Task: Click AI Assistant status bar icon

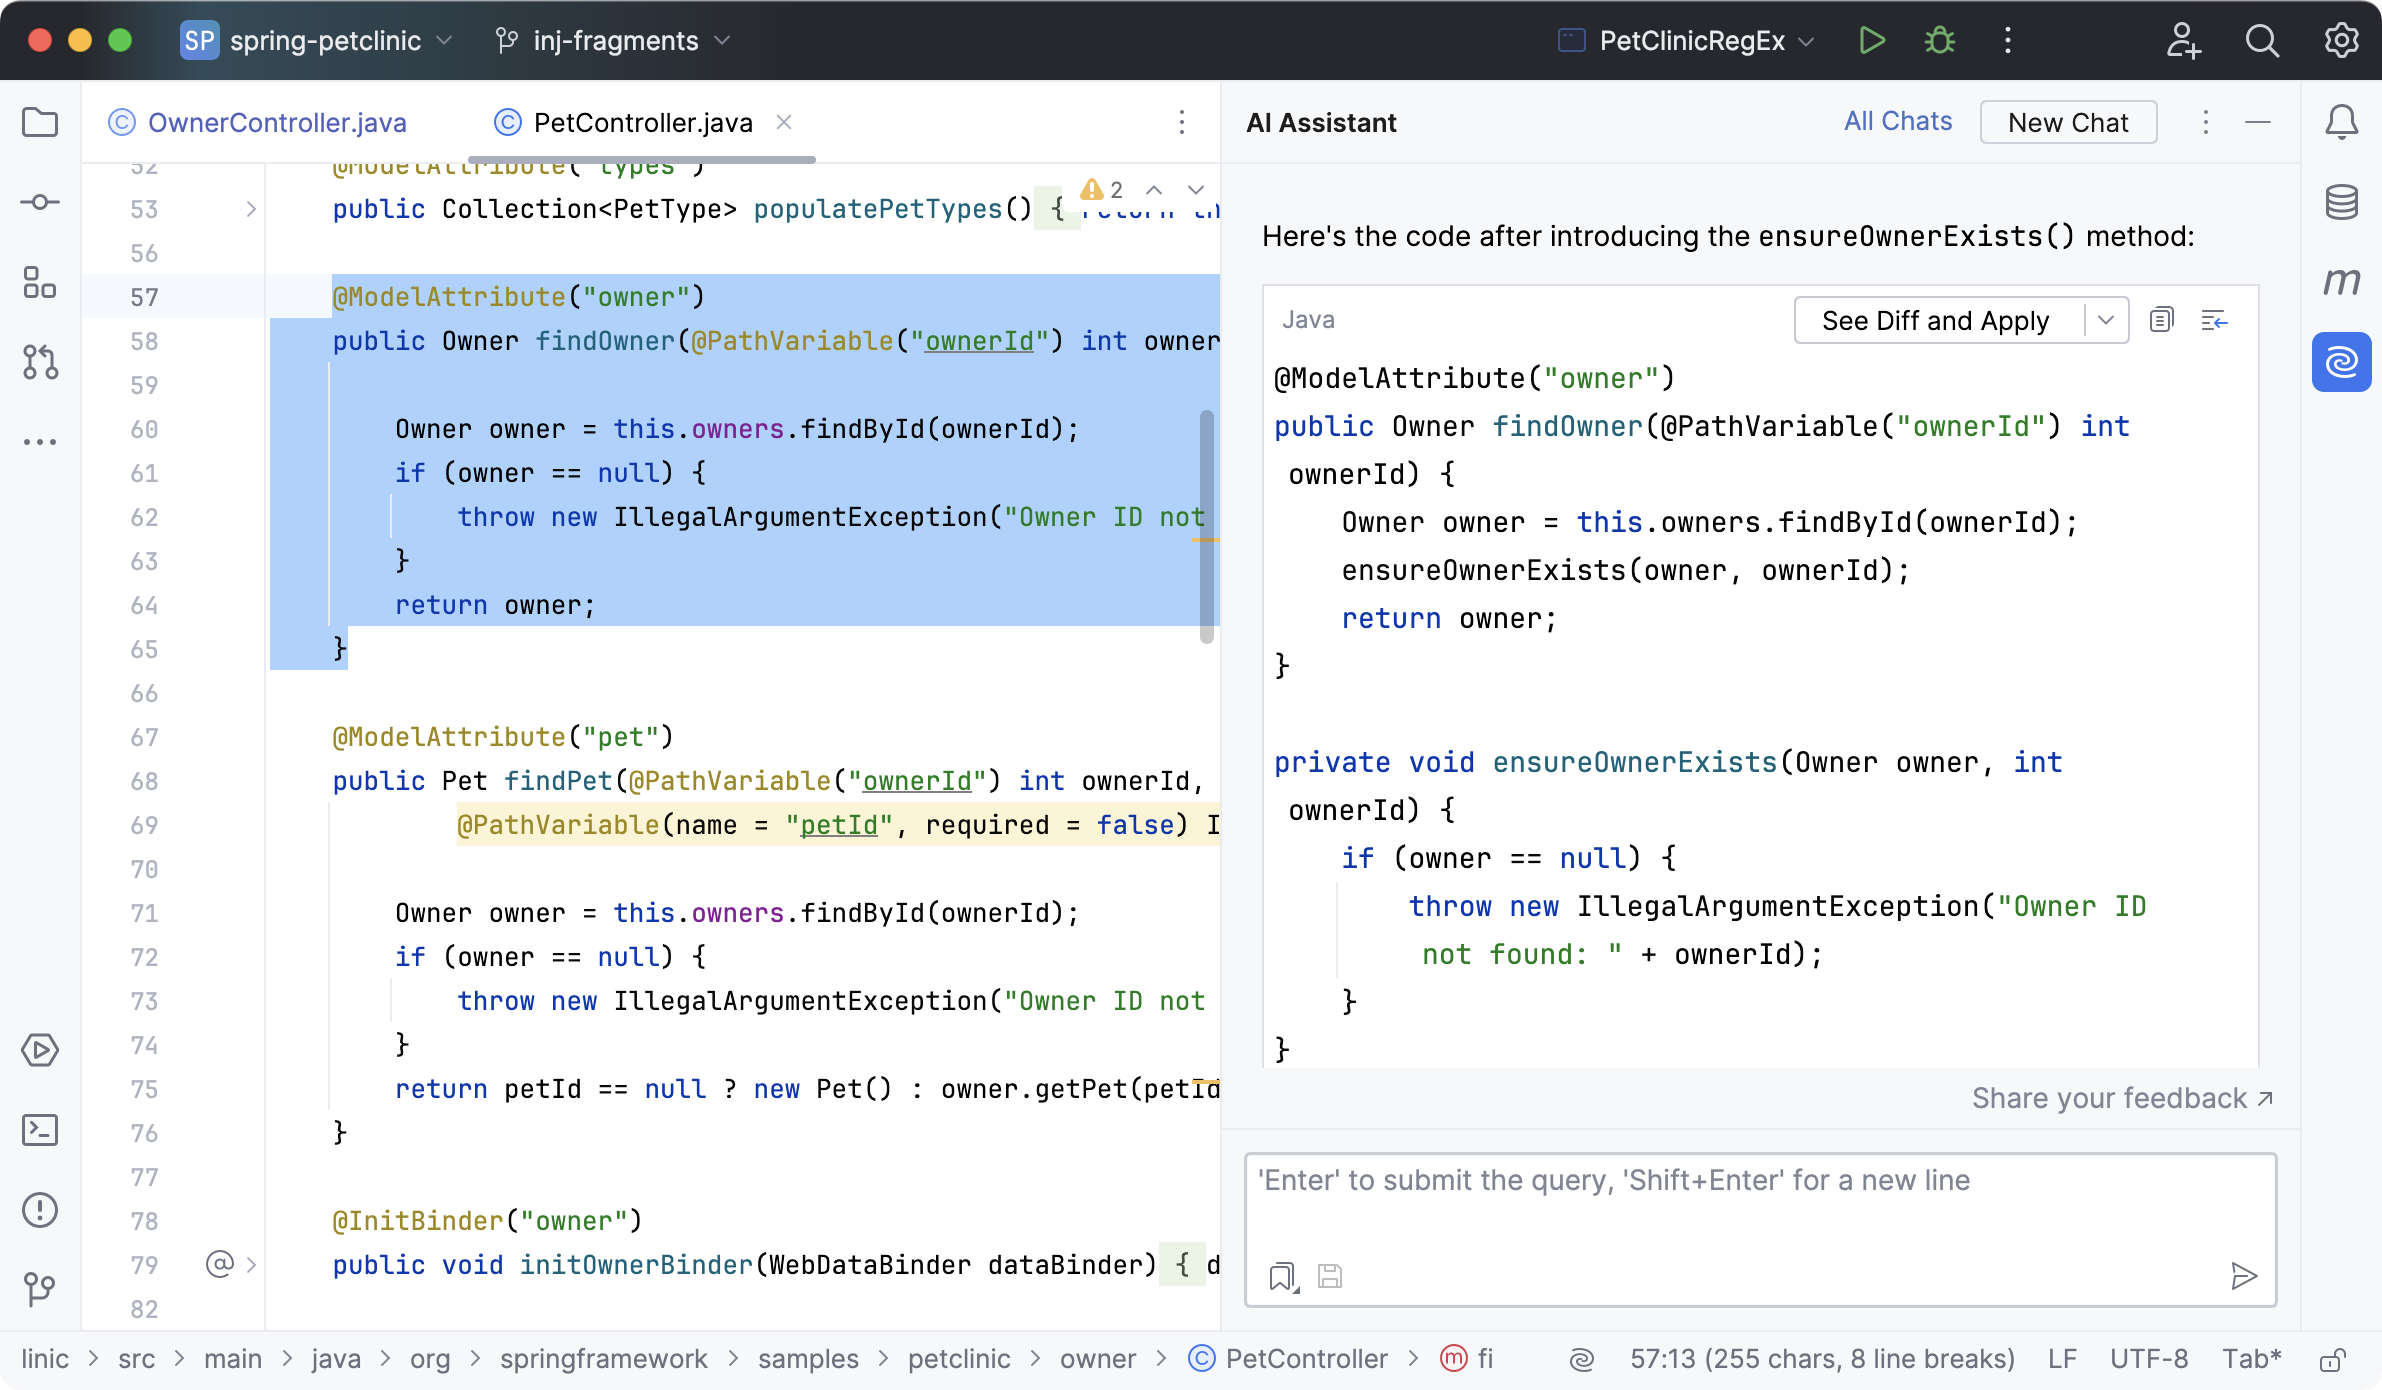Action: pos(1582,1359)
